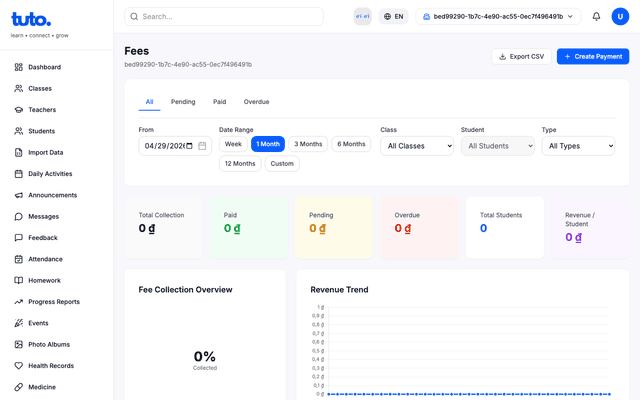Click the Announcements megaphone icon
640x400 pixels.
tap(18, 195)
